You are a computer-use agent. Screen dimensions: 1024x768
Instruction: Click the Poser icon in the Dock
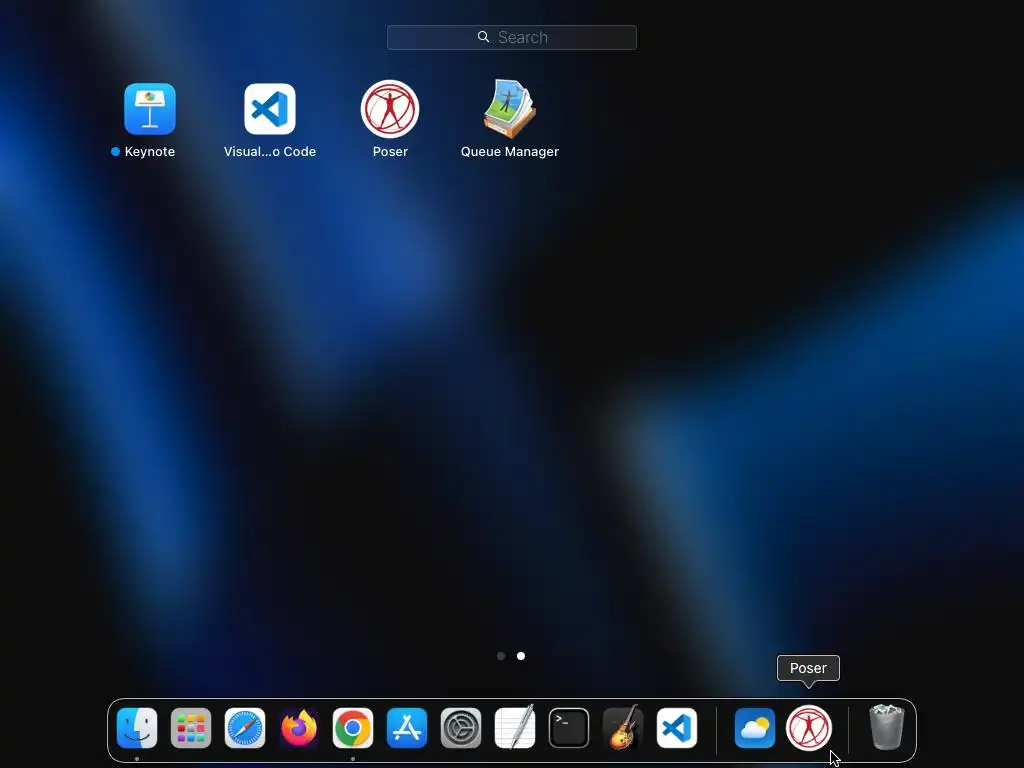point(808,728)
